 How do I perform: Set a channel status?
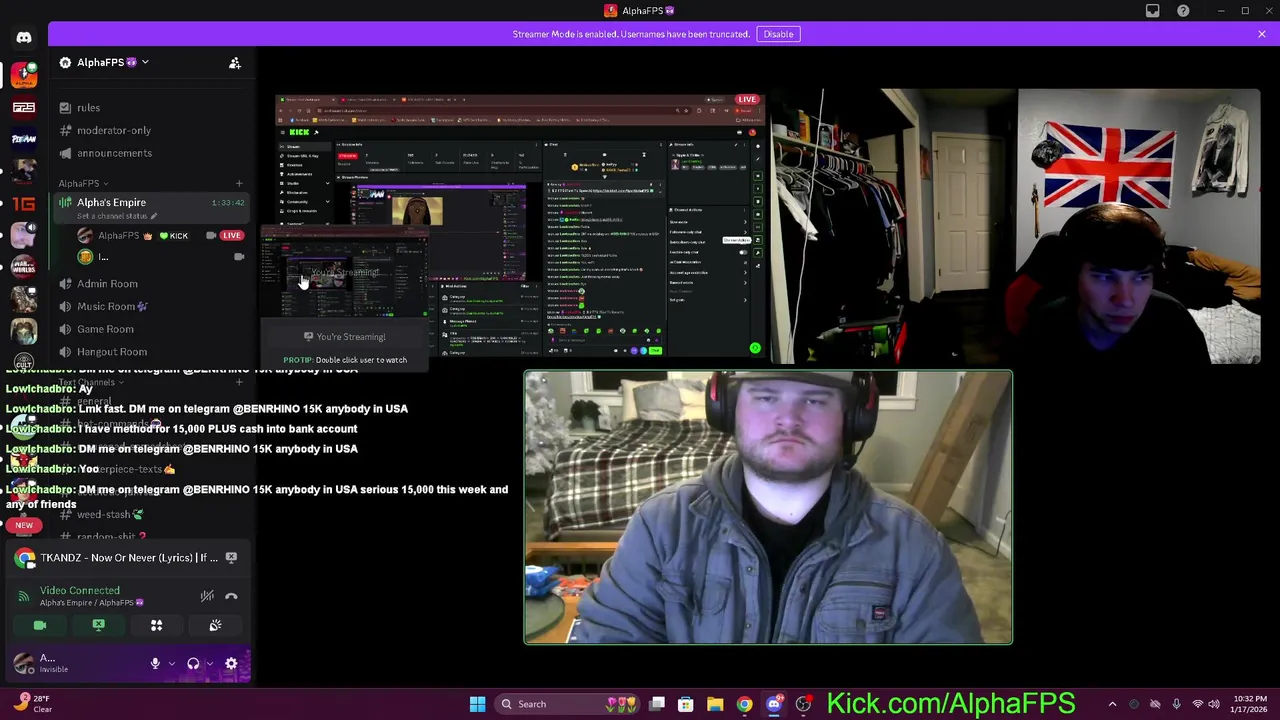click(117, 216)
